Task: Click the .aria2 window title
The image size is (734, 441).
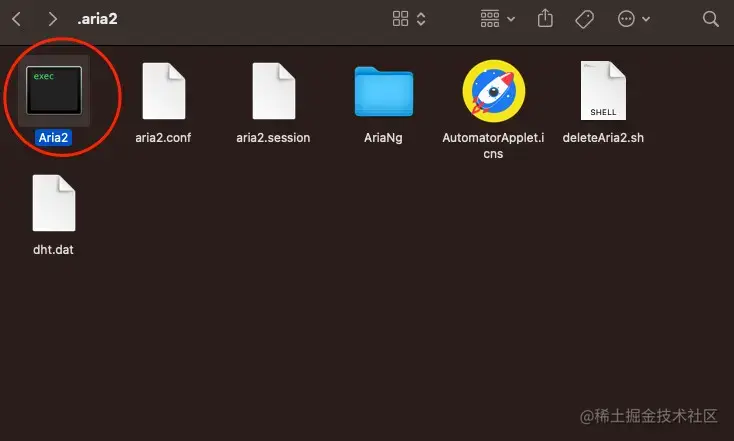Action: (97, 19)
